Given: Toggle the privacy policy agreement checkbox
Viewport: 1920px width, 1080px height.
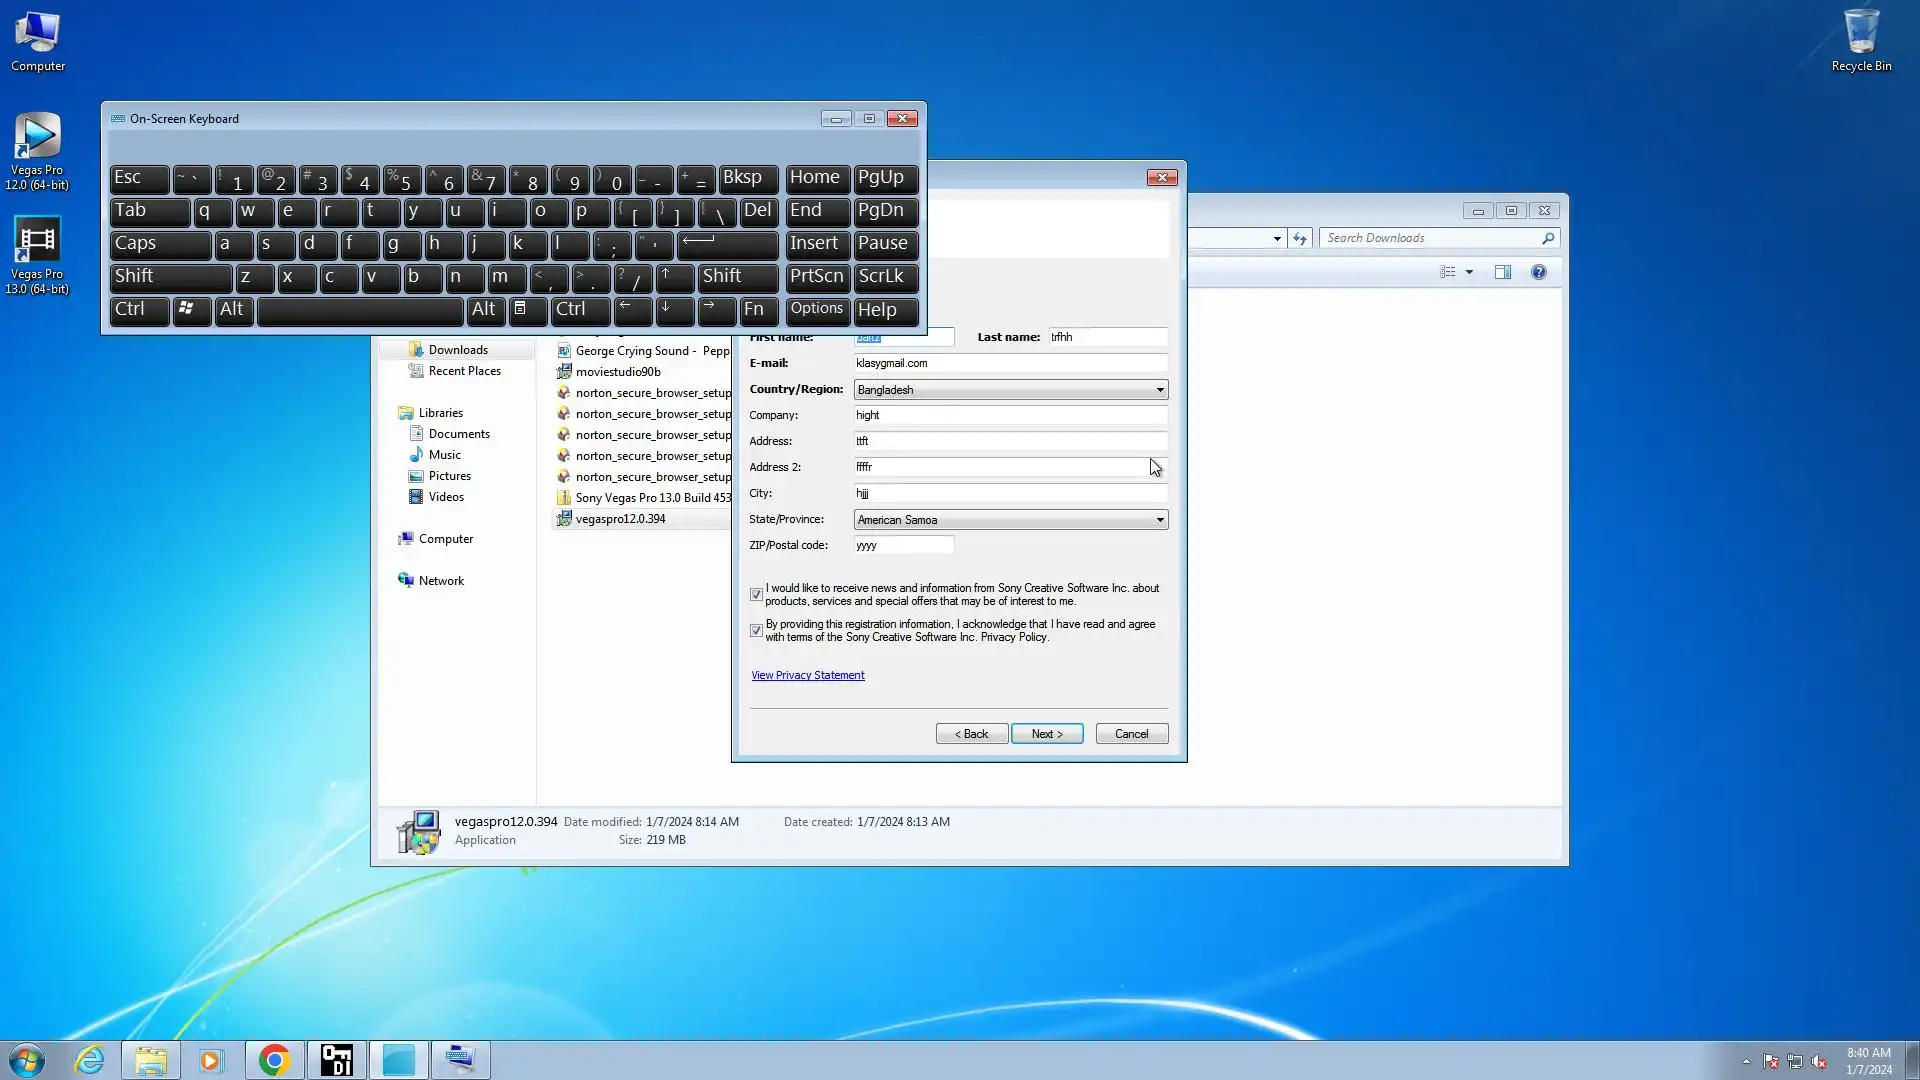Looking at the screenshot, I should tap(756, 631).
